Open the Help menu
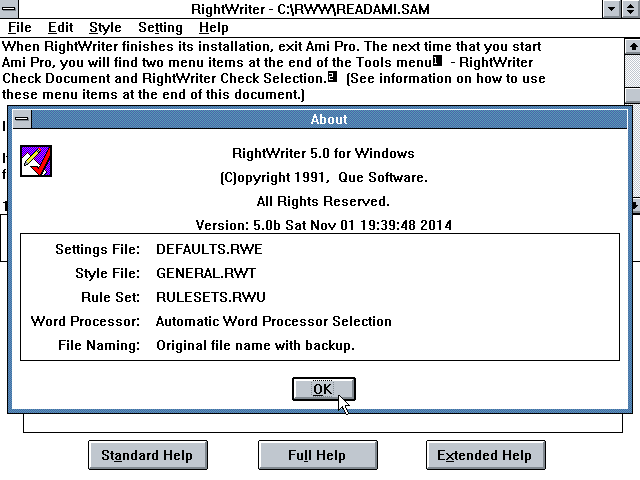Screen dimensions: 640x480 (x=213, y=28)
